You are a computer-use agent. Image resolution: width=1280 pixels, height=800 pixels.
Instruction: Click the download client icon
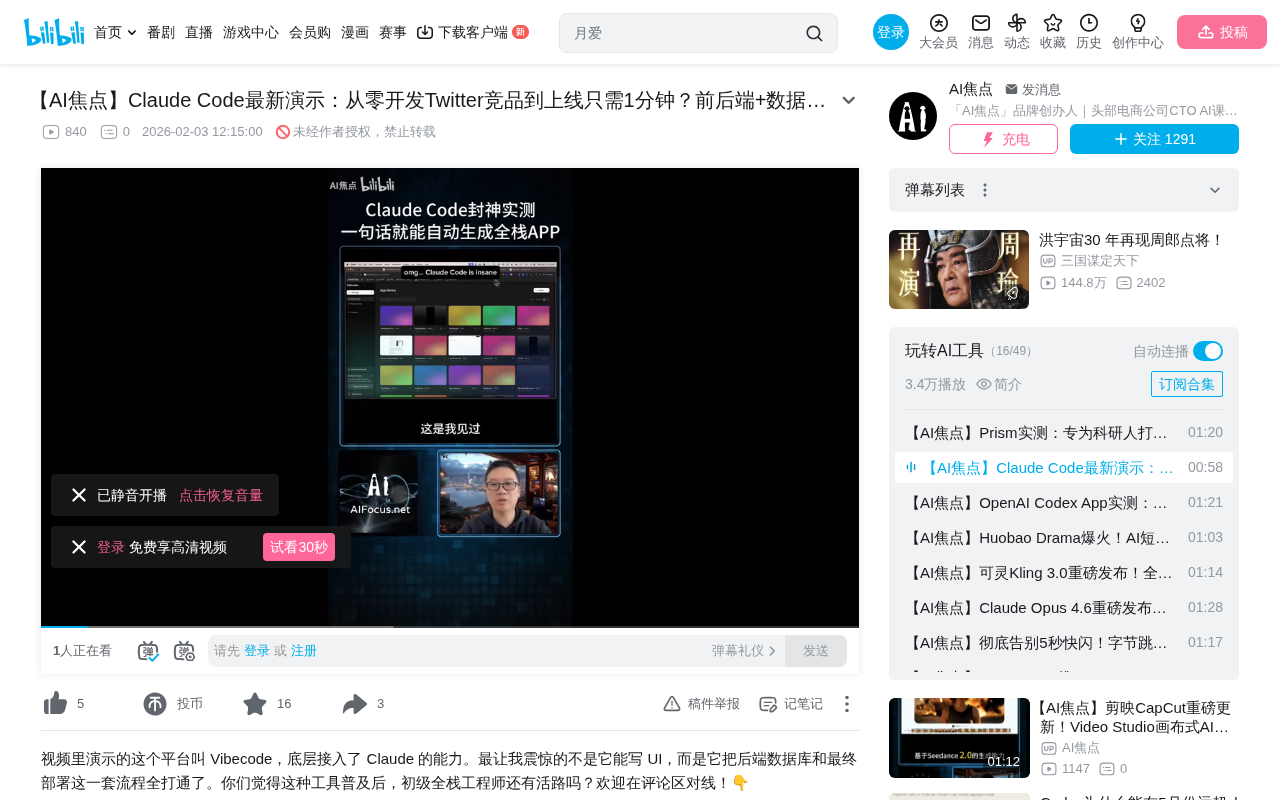click(425, 32)
